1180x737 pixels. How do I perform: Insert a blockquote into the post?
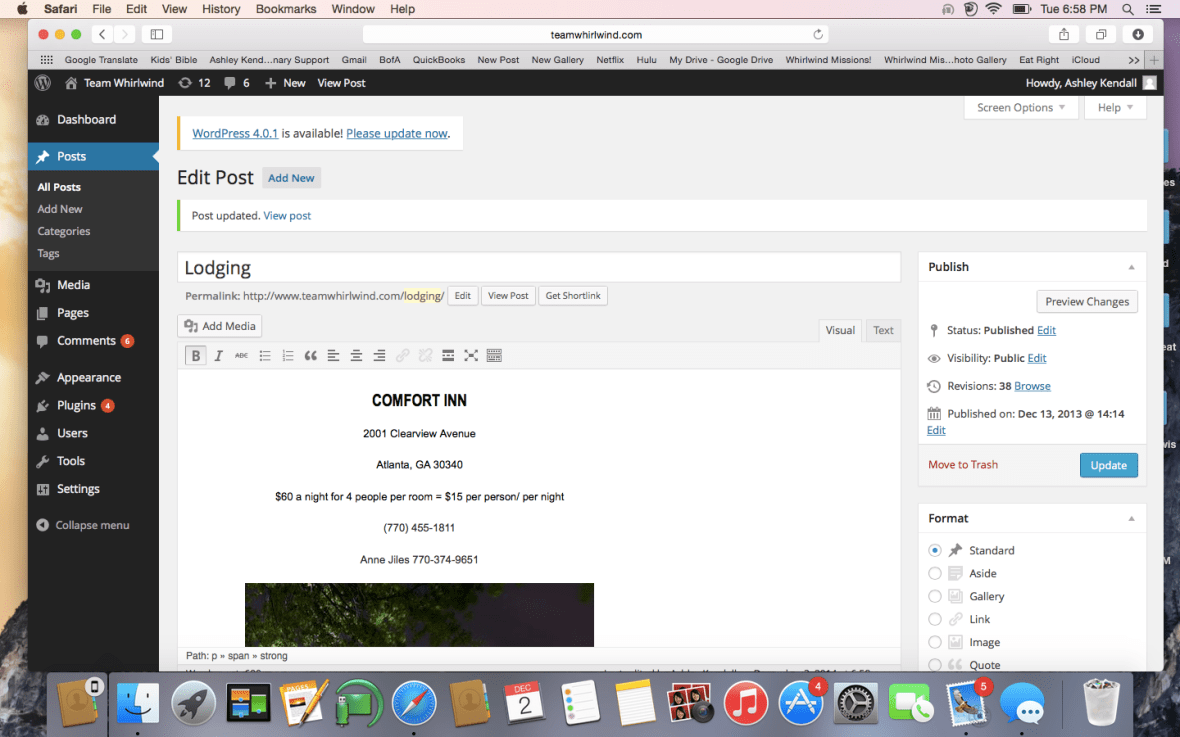(310, 355)
